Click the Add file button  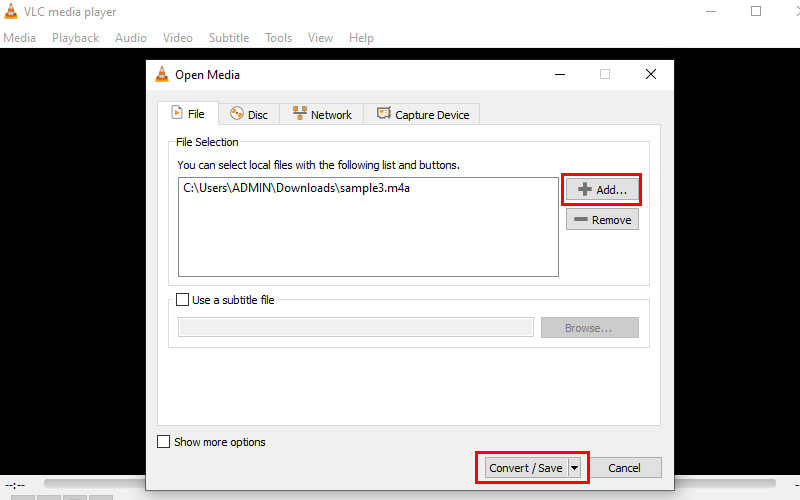pos(602,189)
